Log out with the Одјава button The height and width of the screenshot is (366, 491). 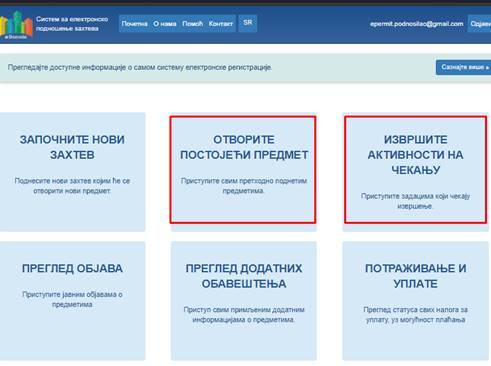pyautogui.click(x=479, y=24)
